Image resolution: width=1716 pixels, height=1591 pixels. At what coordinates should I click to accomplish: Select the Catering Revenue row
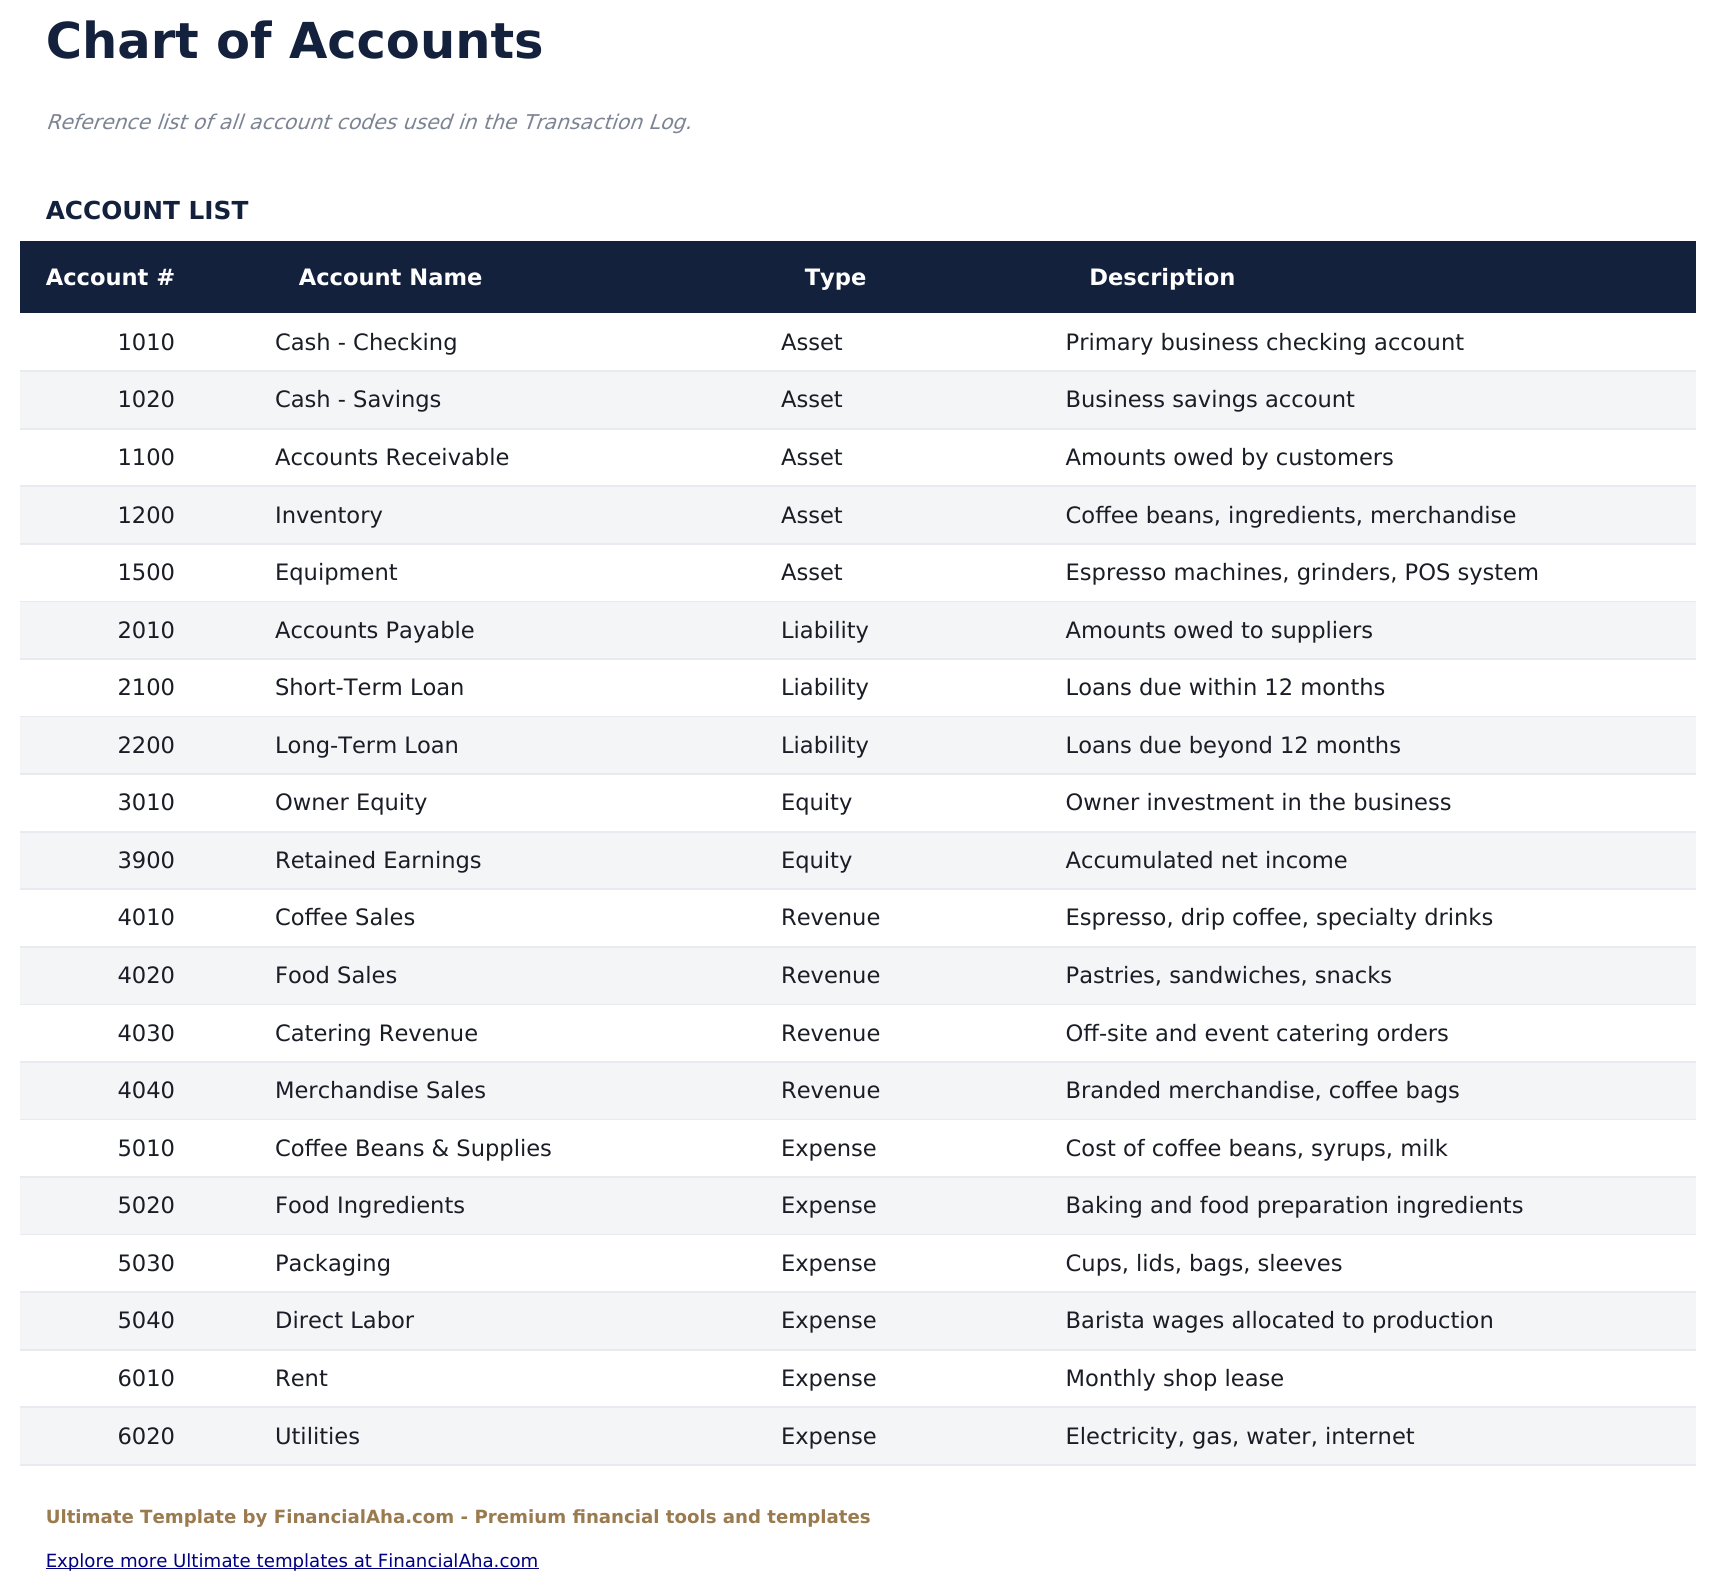[x=376, y=1033]
